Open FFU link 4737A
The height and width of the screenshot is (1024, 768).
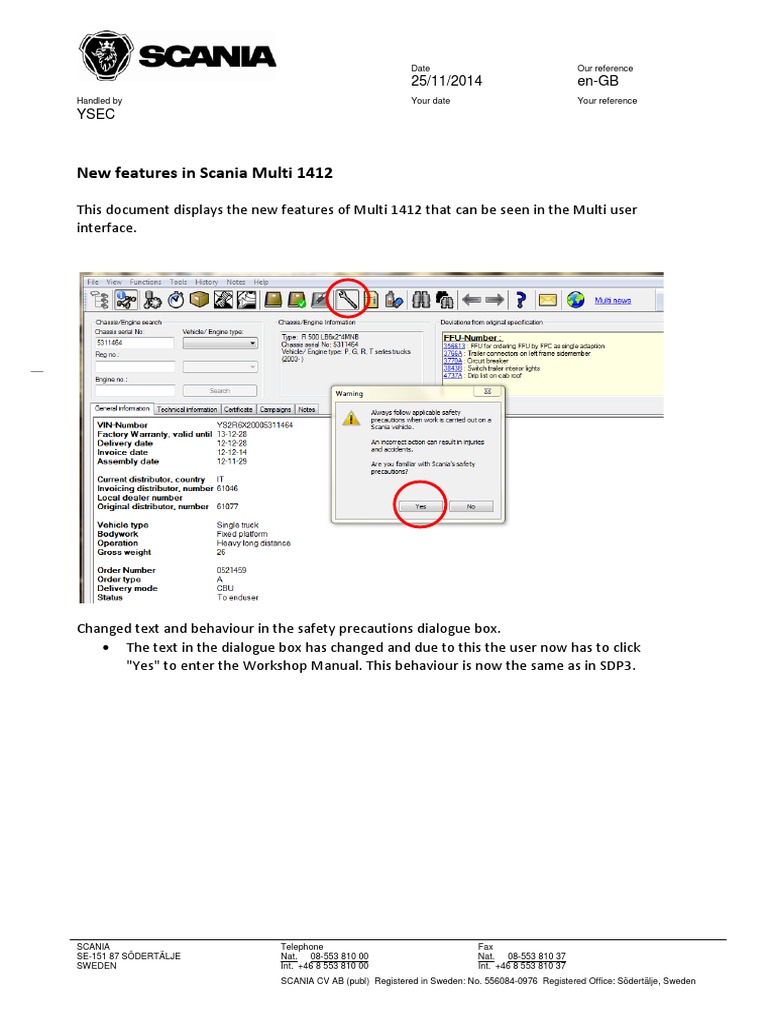point(453,376)
